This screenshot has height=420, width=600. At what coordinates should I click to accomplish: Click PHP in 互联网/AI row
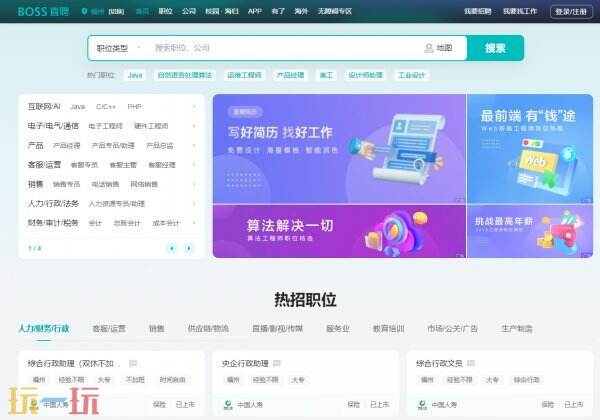[x=135, y=107]
